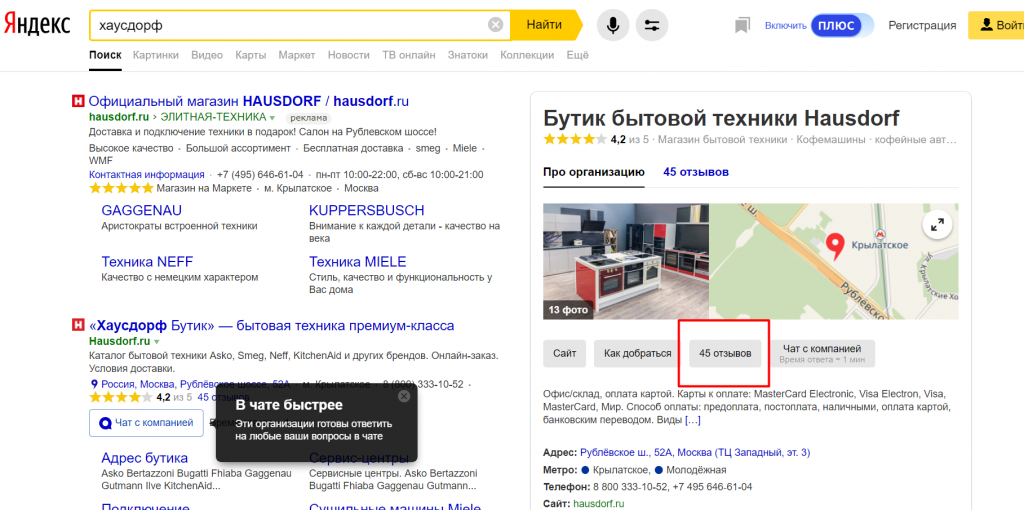Switch to the Новости tab

pos(349,55)
